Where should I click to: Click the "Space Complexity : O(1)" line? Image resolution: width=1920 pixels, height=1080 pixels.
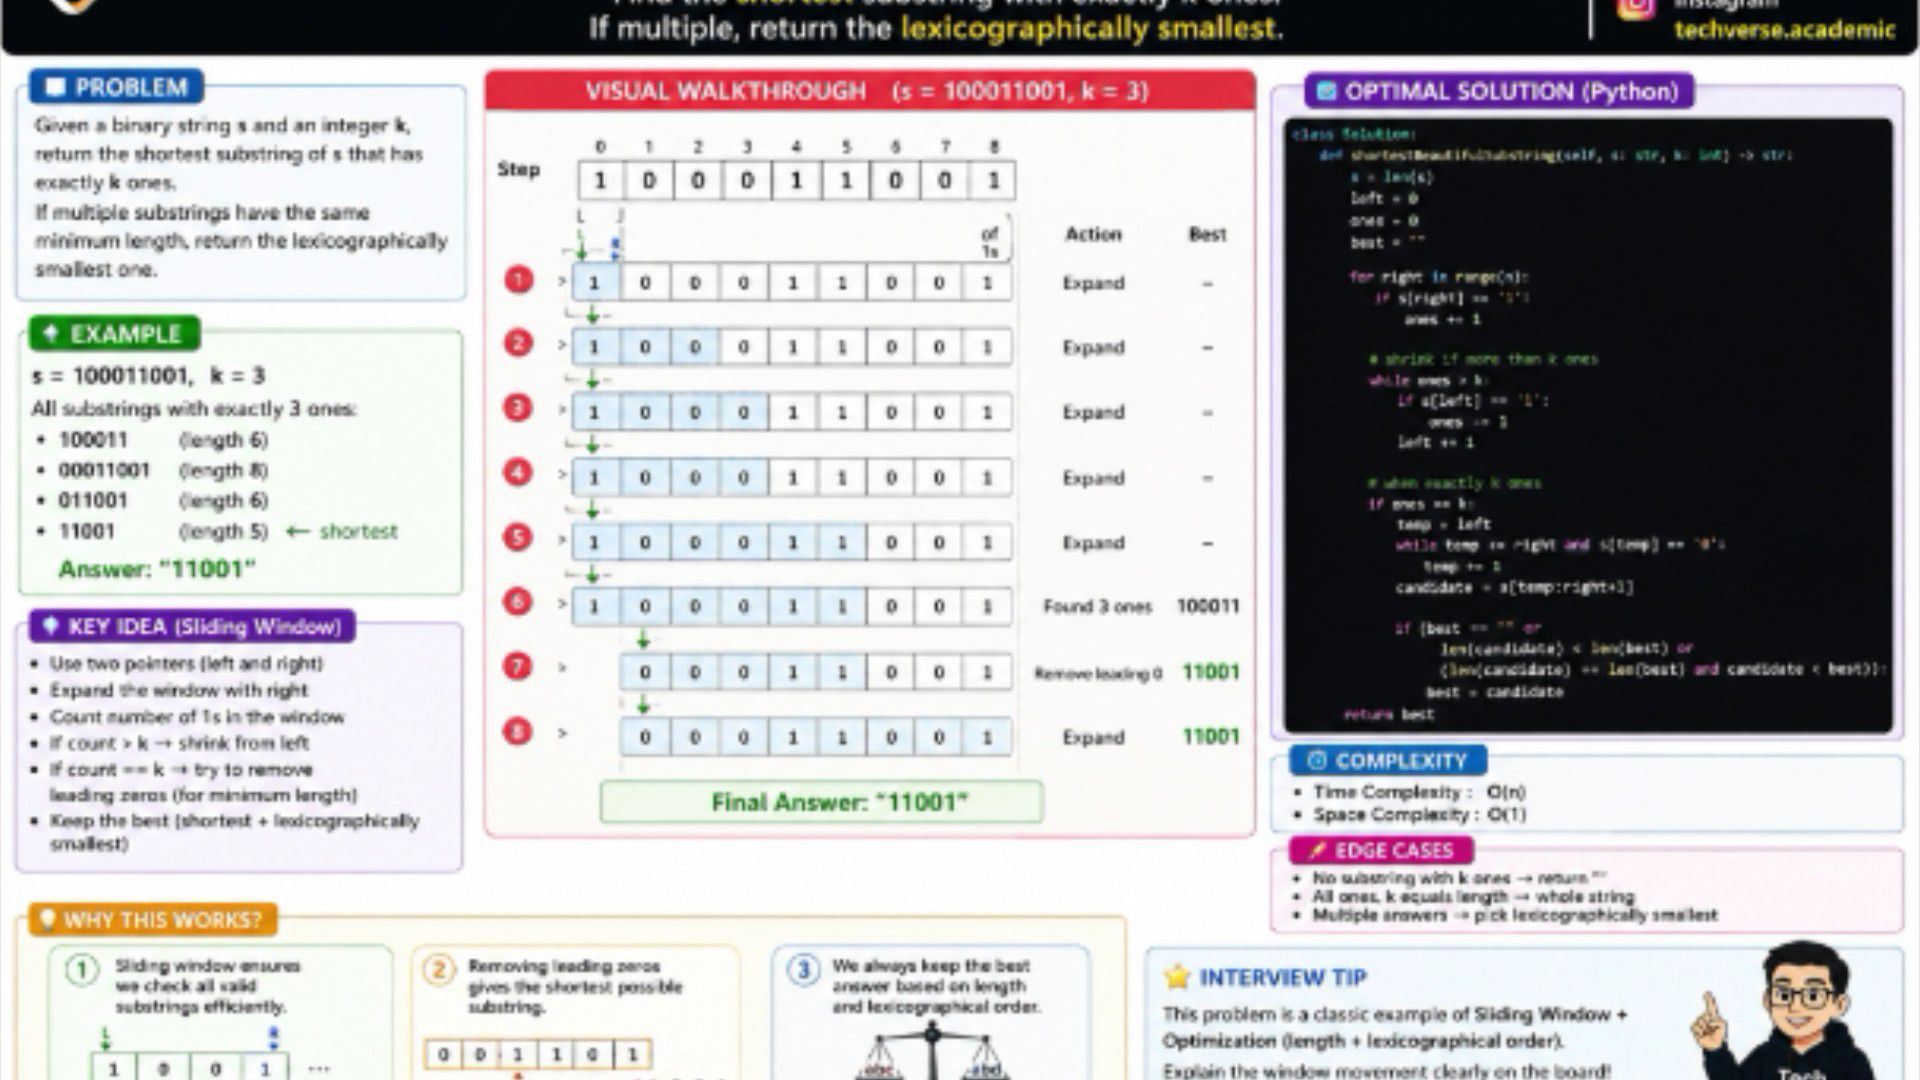pyautogui.click(x=1420, y=815)
